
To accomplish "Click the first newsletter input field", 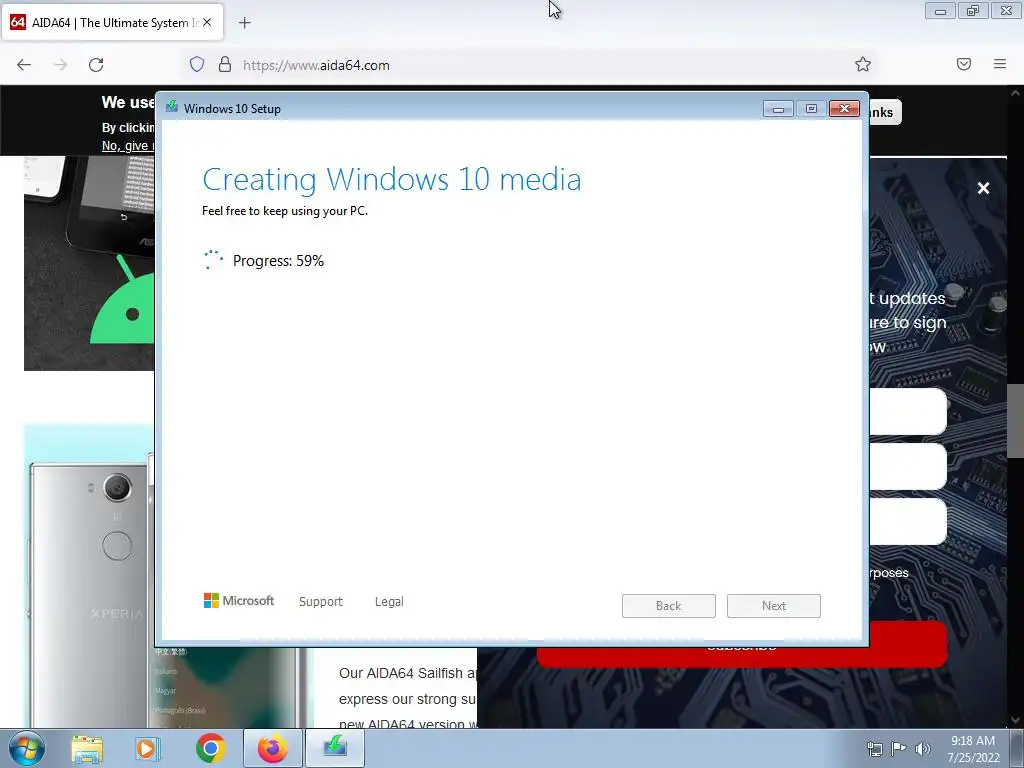I will [x=908, y=411].
